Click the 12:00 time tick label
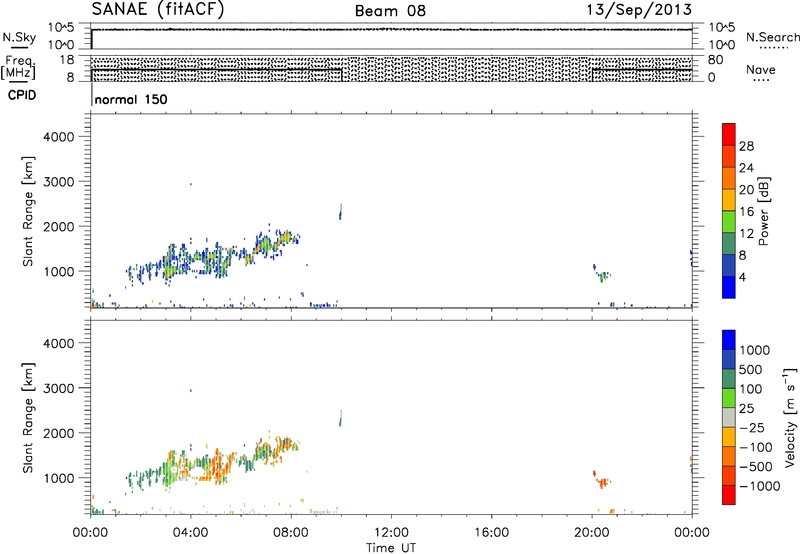The height and width of the screenshot is (554, 800). 391,533
